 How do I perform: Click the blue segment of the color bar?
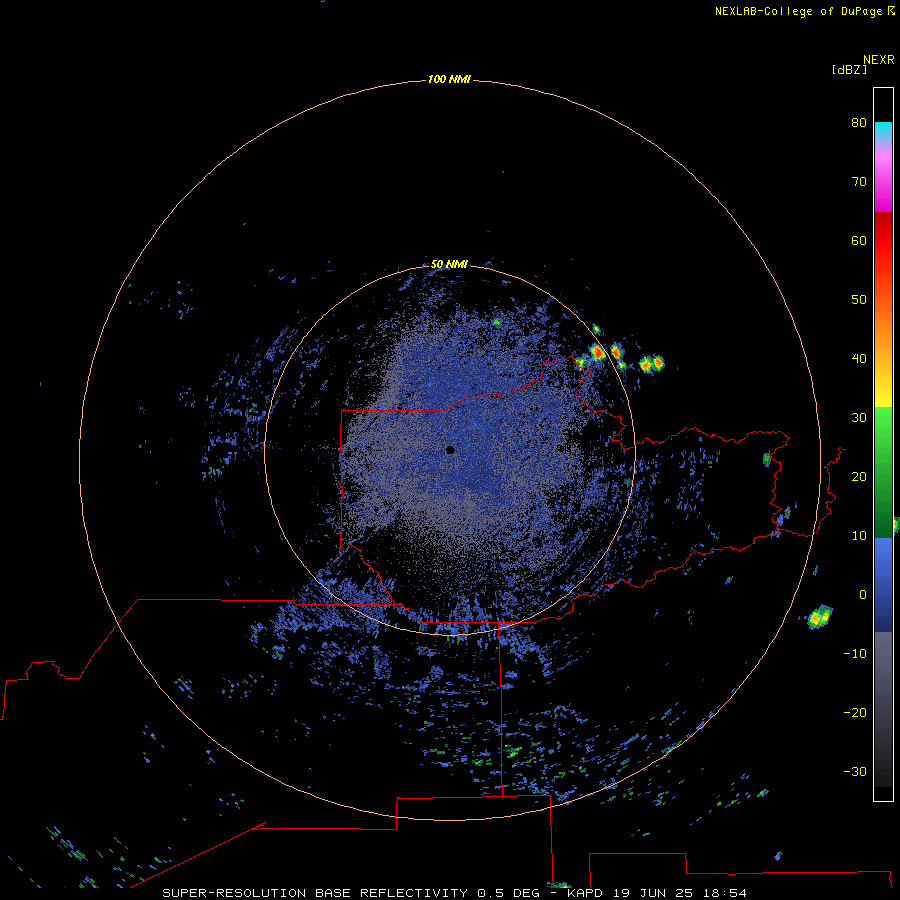tap(883, 583)
